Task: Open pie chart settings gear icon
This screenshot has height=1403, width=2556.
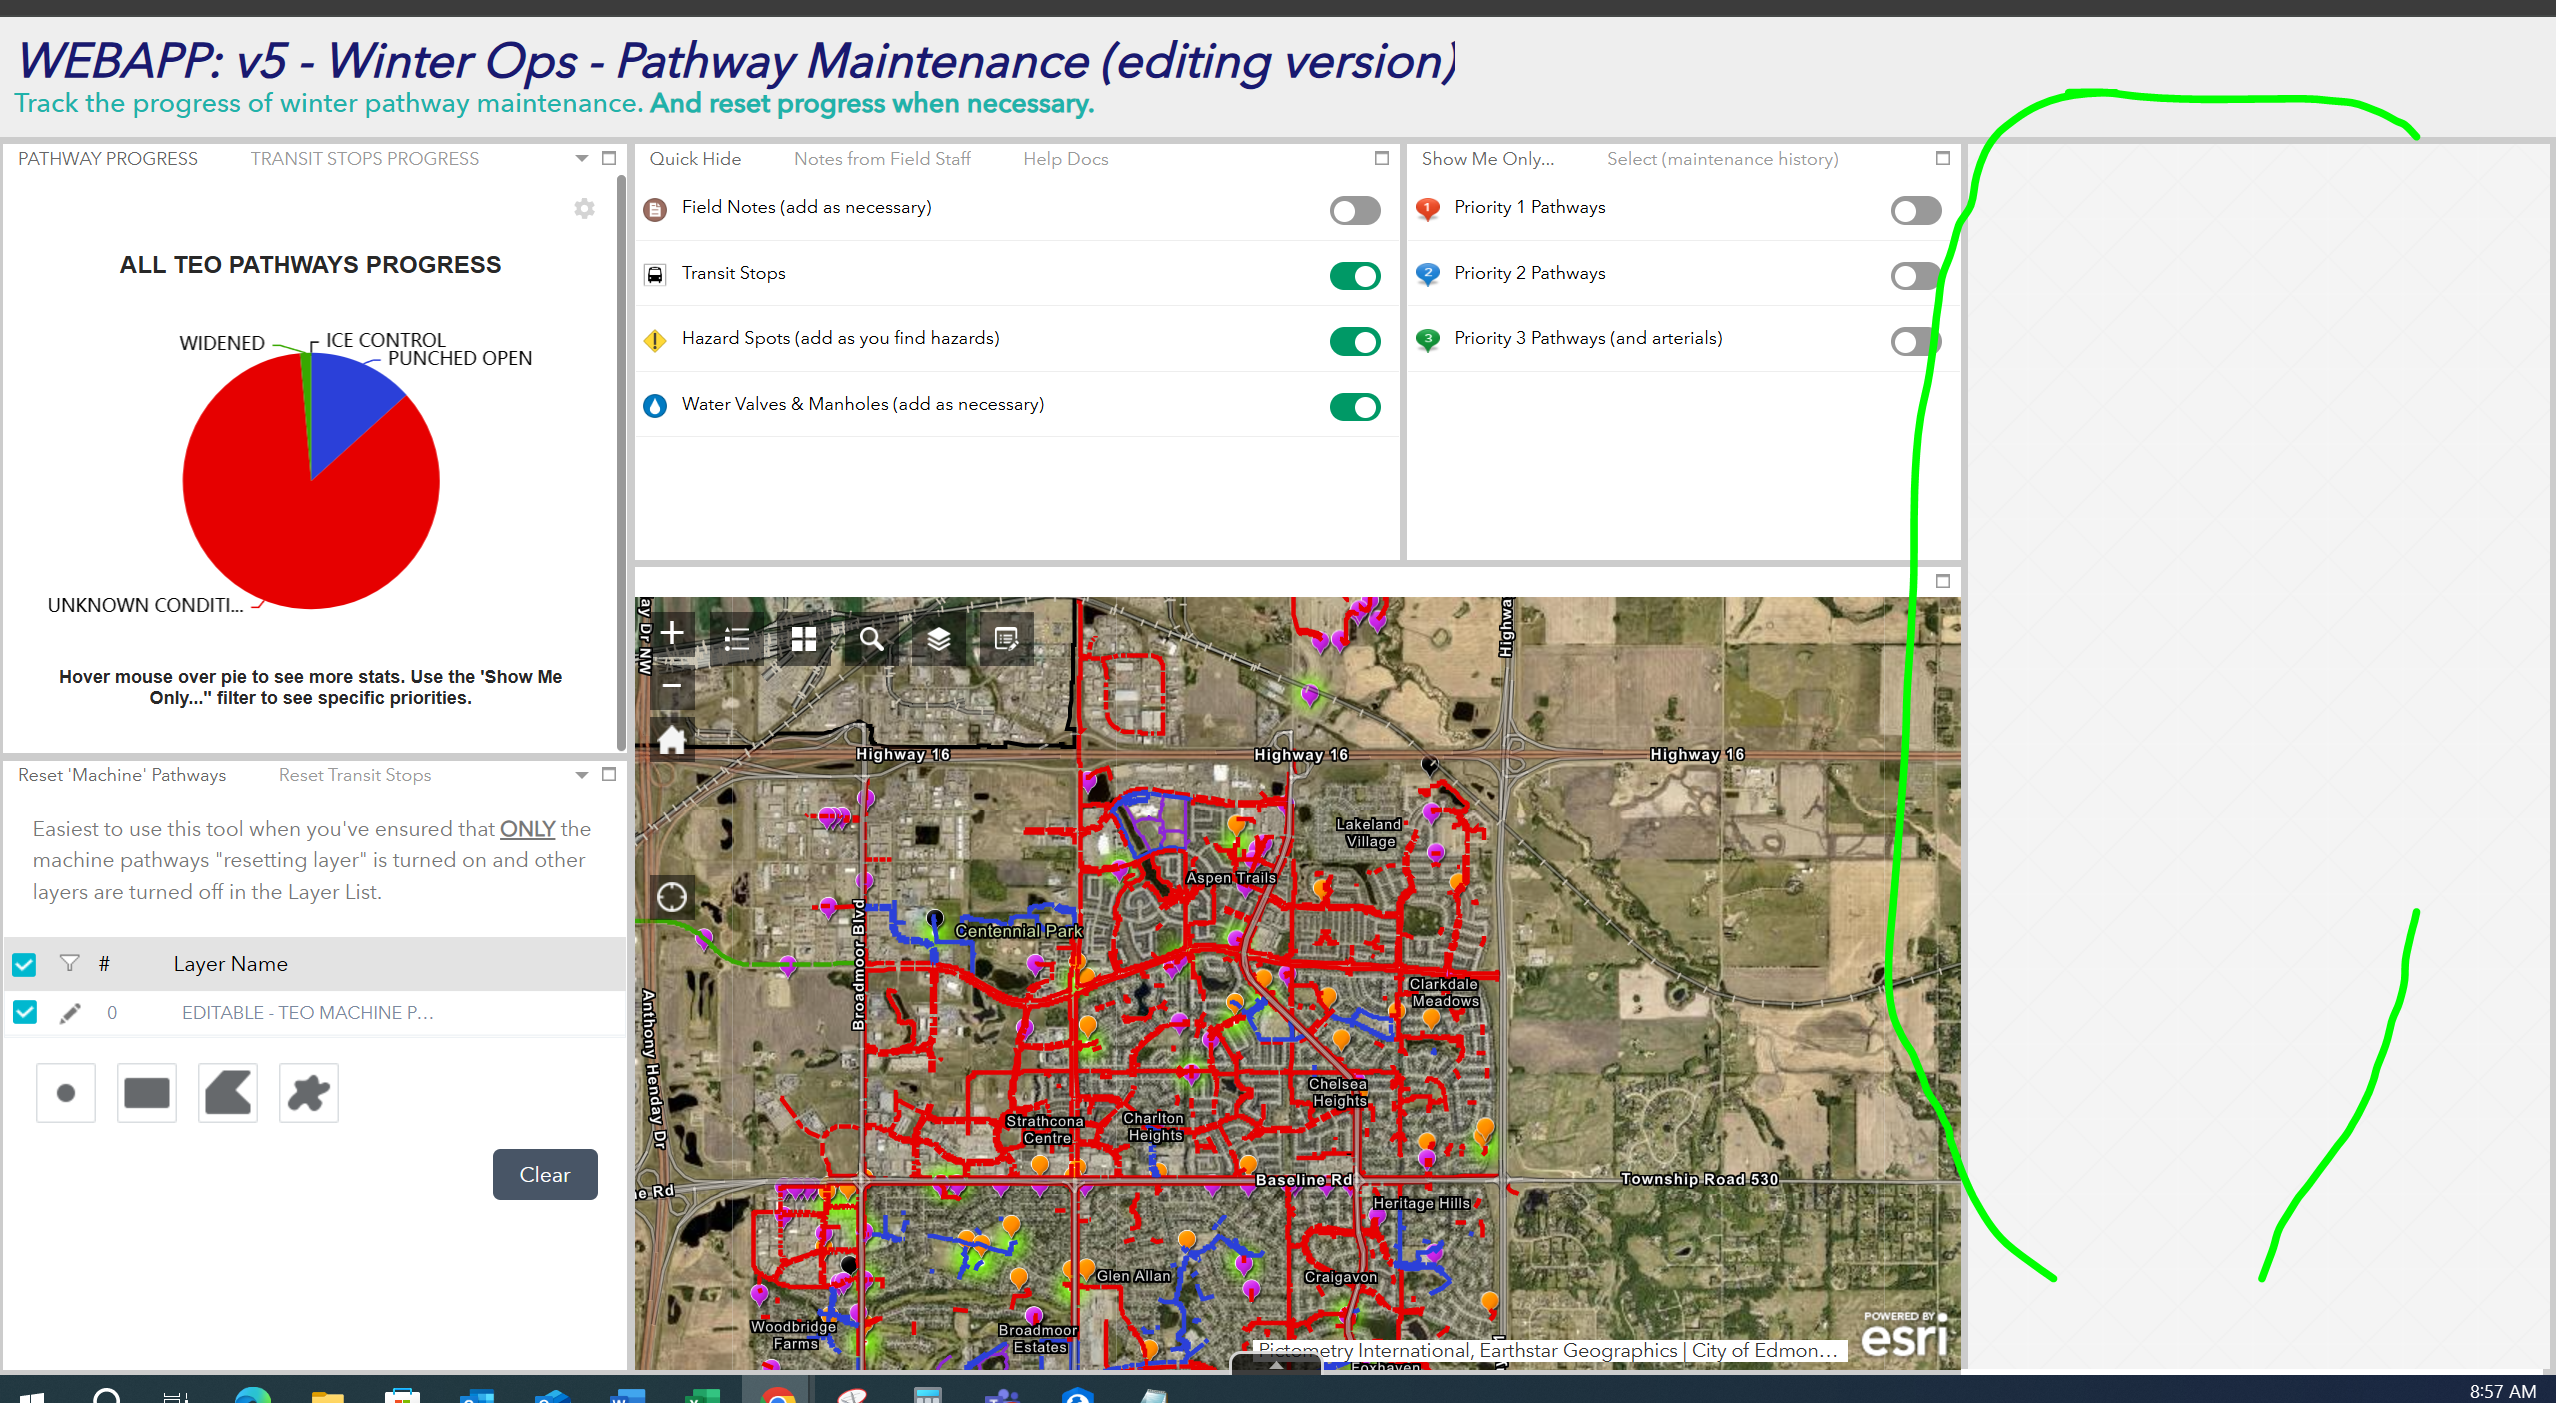Action: 585,208
